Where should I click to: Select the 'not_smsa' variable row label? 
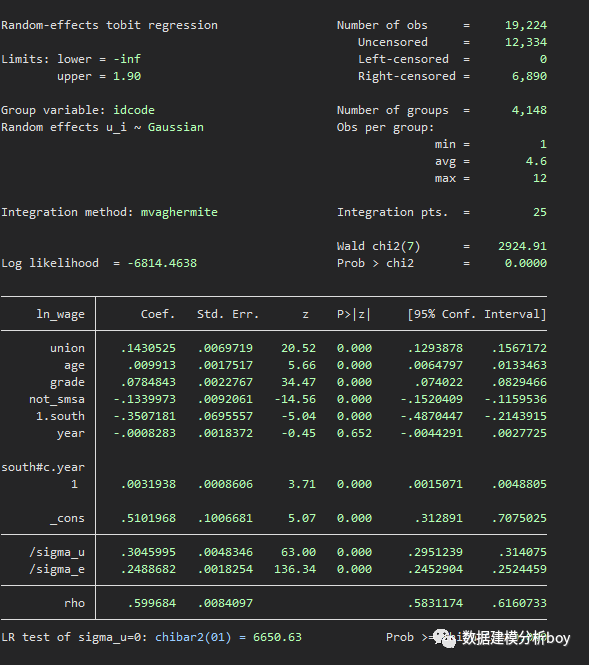pyautogui.click(x=57, y=400)
